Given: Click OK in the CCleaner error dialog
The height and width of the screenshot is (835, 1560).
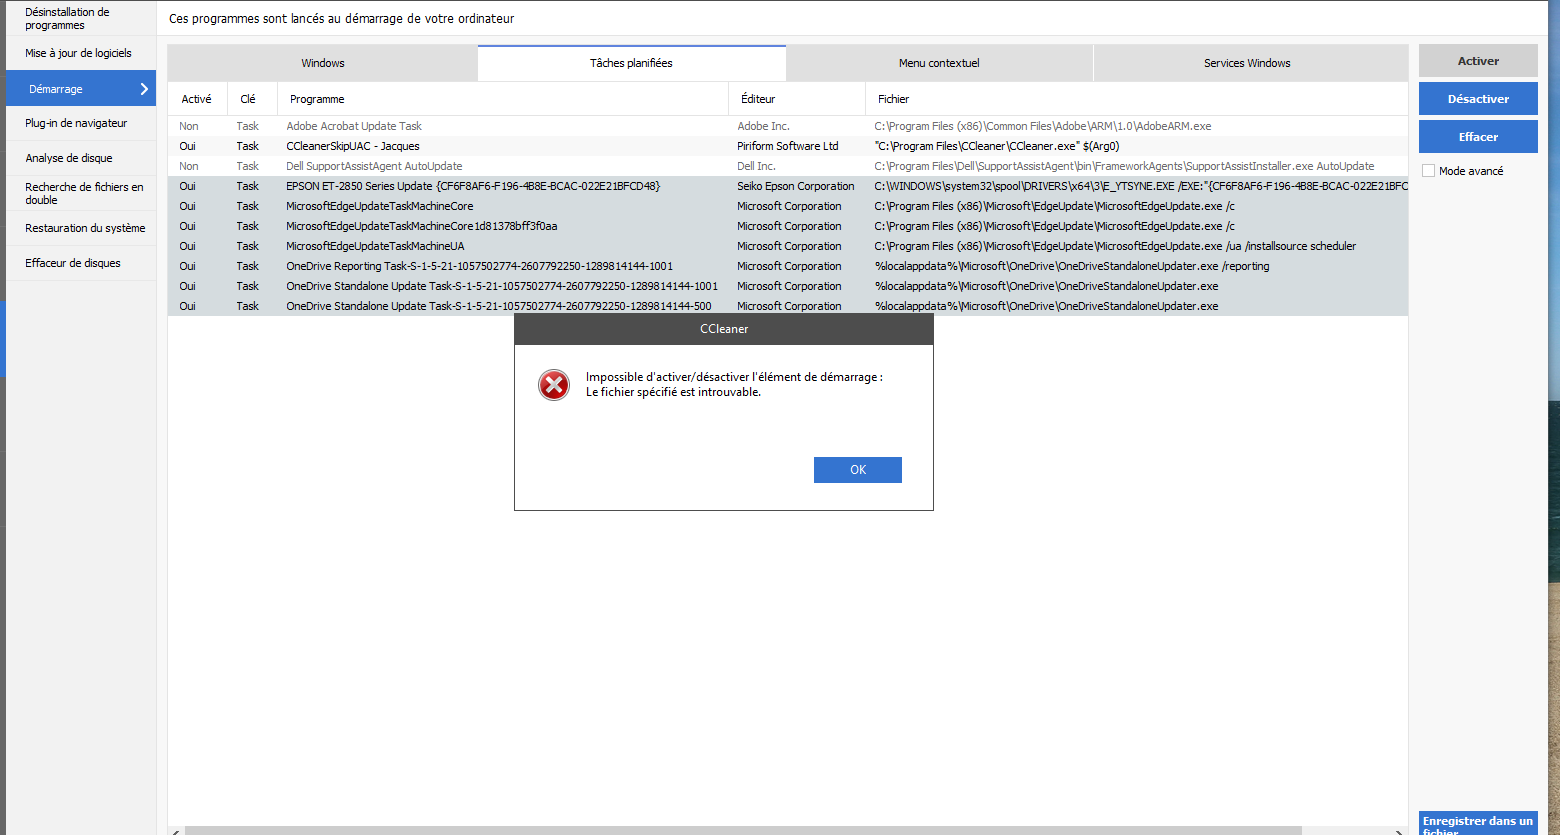Looking at the screenshot, I should (857, 470).
